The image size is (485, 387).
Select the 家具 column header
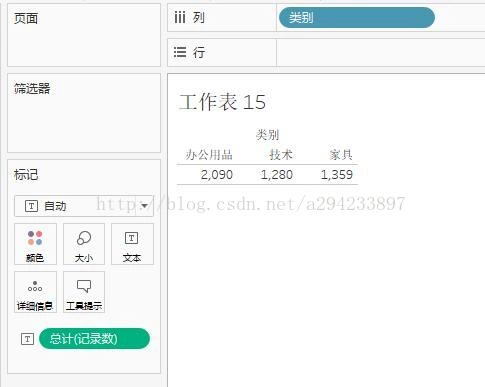click(x=341, y=155)
